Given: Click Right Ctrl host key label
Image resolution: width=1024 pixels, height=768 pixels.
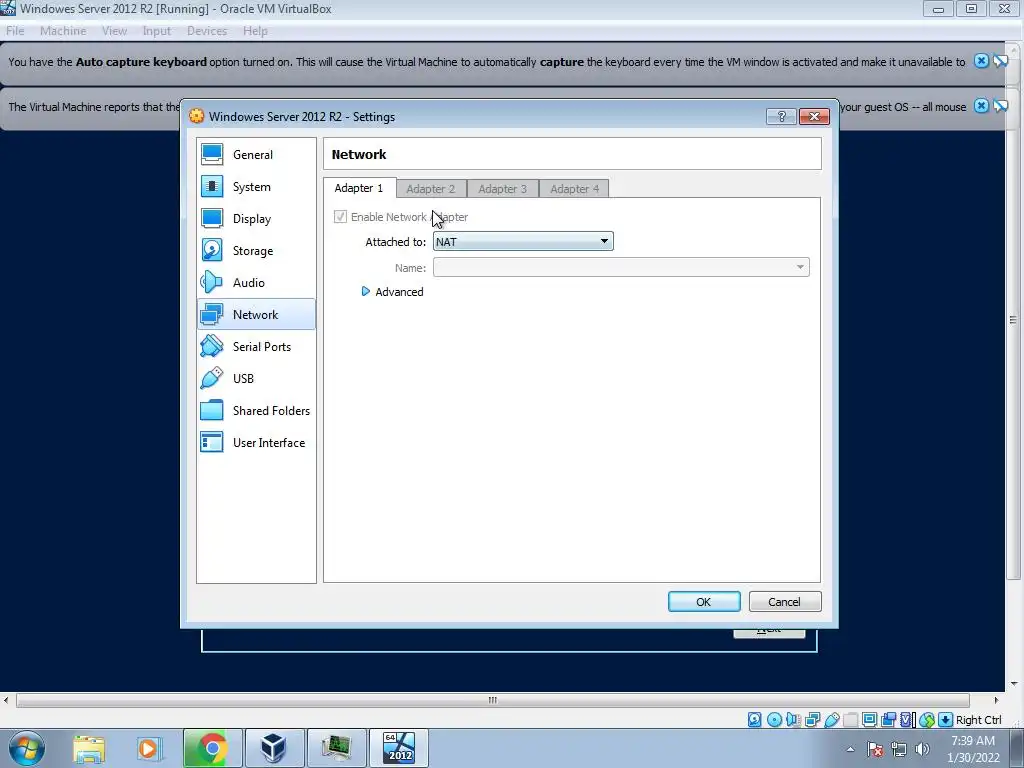Looking at the screenshot, I should click(x=978, y=720).
